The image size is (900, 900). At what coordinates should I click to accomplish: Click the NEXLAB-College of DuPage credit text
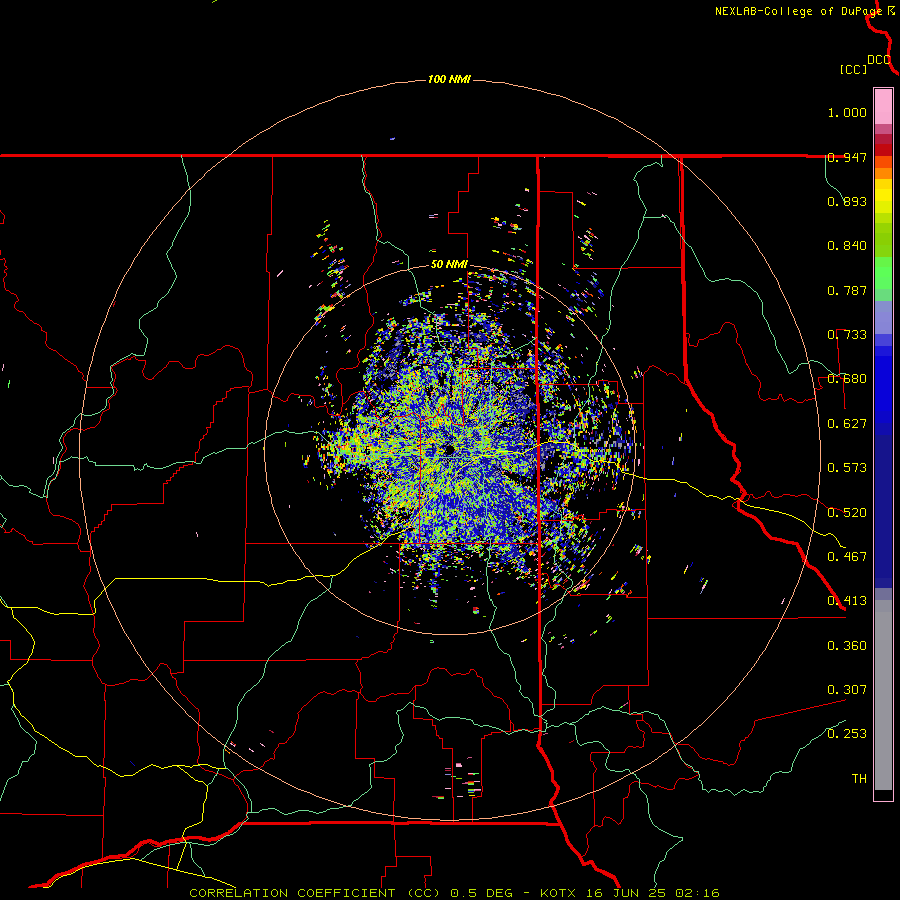point(798,11)
